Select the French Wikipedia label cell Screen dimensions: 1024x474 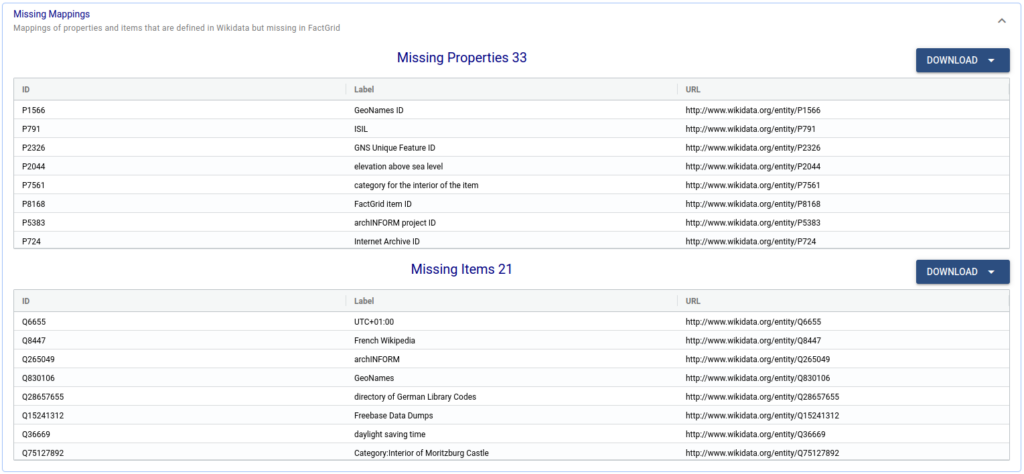[x=385, y=341]
